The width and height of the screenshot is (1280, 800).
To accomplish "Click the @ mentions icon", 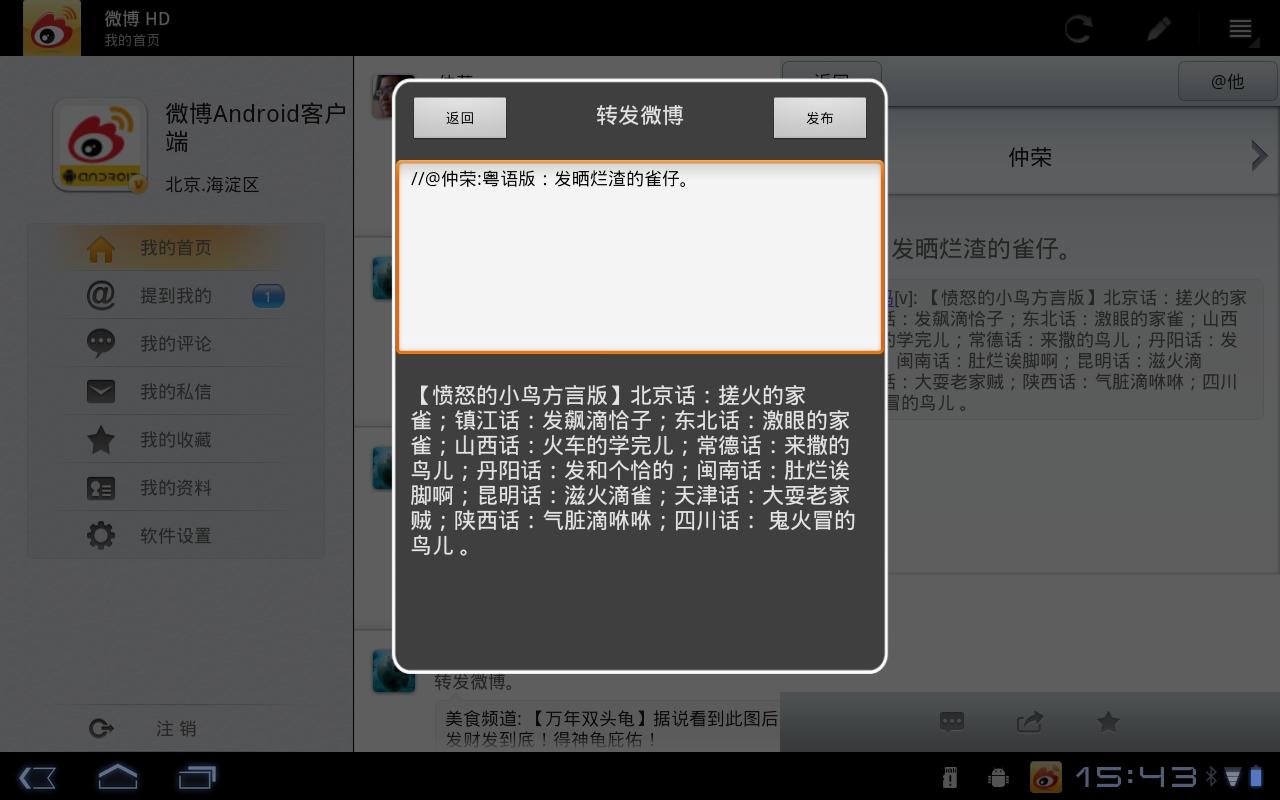I will coord(100,295).
